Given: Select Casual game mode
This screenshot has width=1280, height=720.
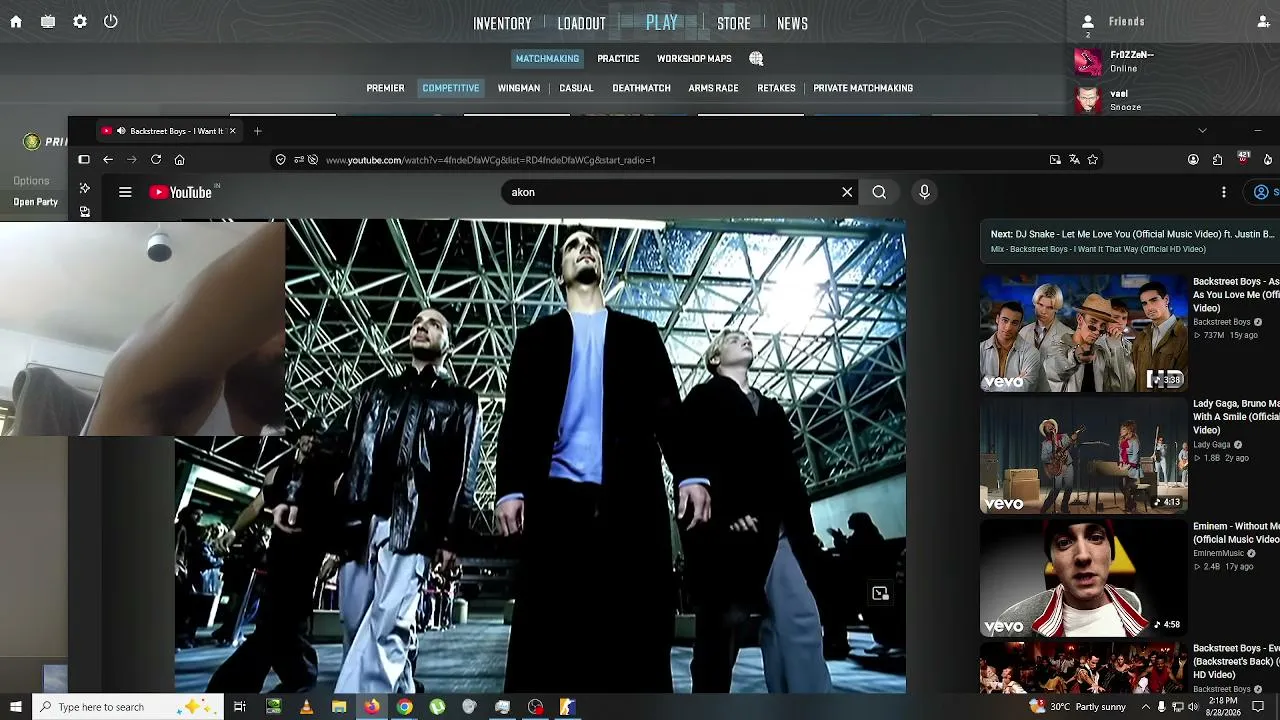Looking at the screenshot, I should [x=576, y=88].
